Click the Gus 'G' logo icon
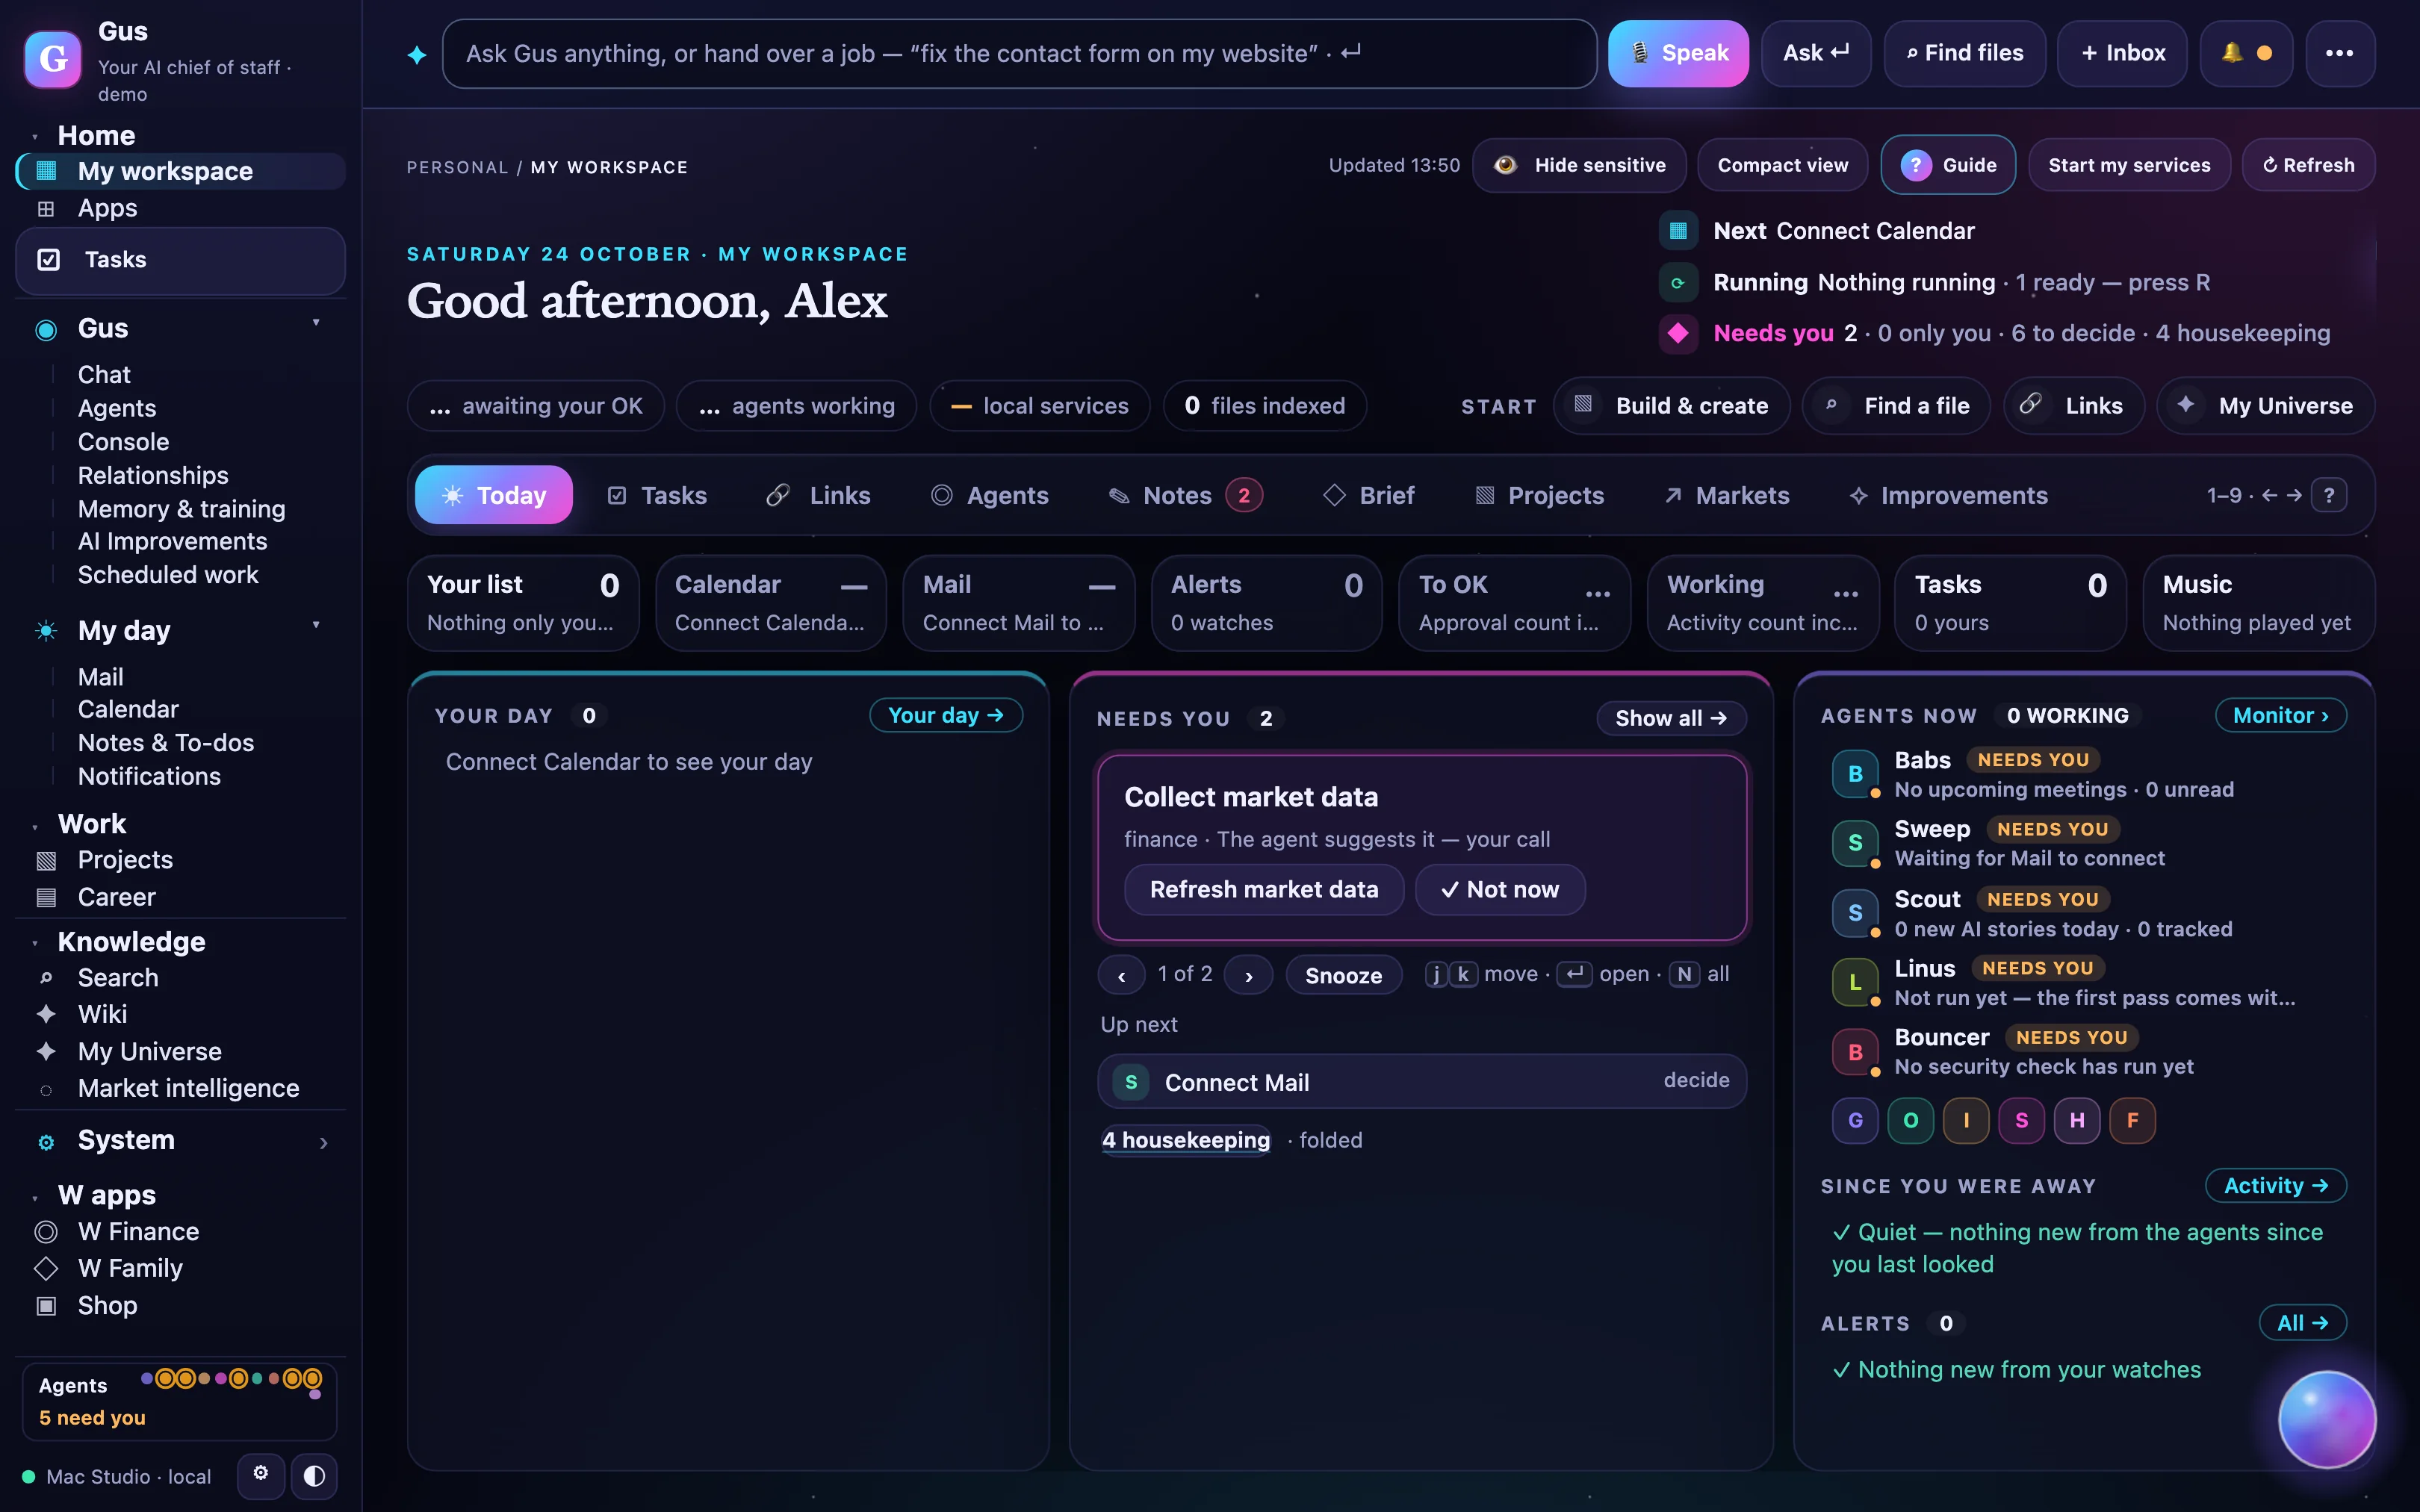2420x1512 pixels. [x=53, y=59]
